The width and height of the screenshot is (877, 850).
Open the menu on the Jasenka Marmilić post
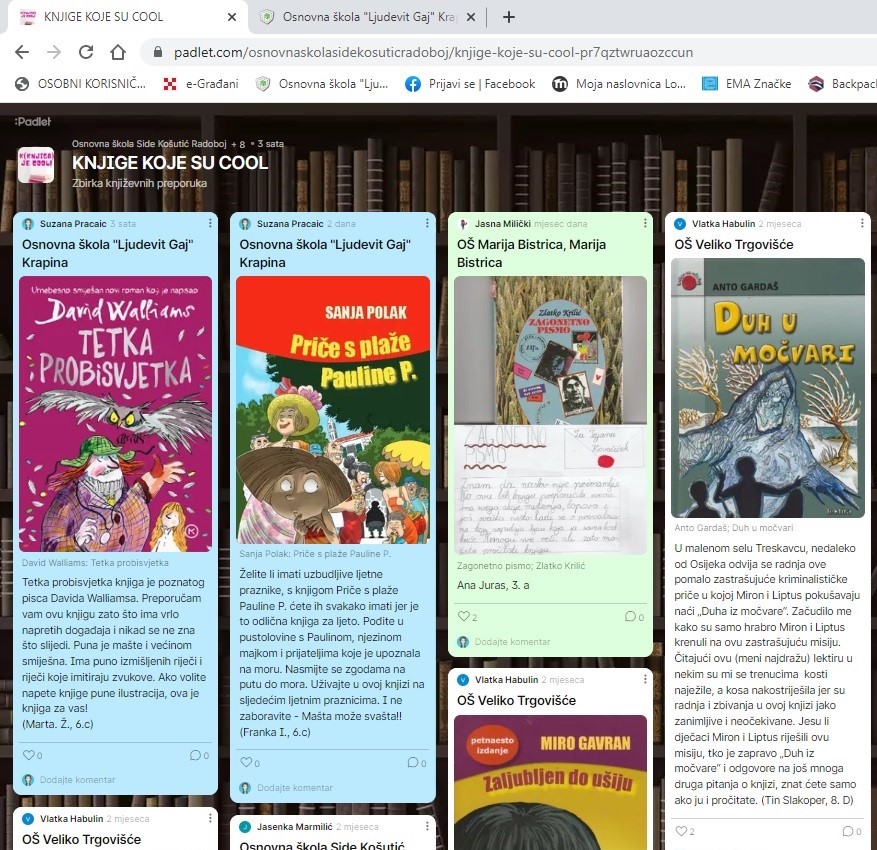[427, 826]
